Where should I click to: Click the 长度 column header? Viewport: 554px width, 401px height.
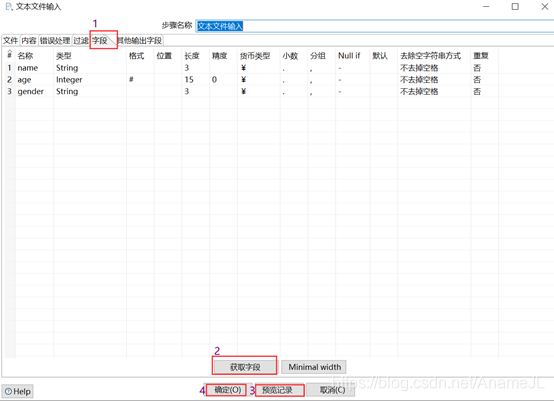pos(192,56)
